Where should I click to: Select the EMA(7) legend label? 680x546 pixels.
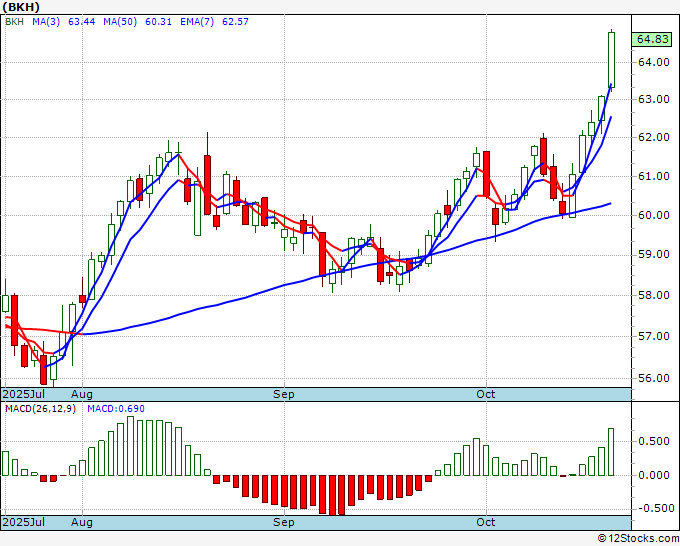[x=197, y=22]
